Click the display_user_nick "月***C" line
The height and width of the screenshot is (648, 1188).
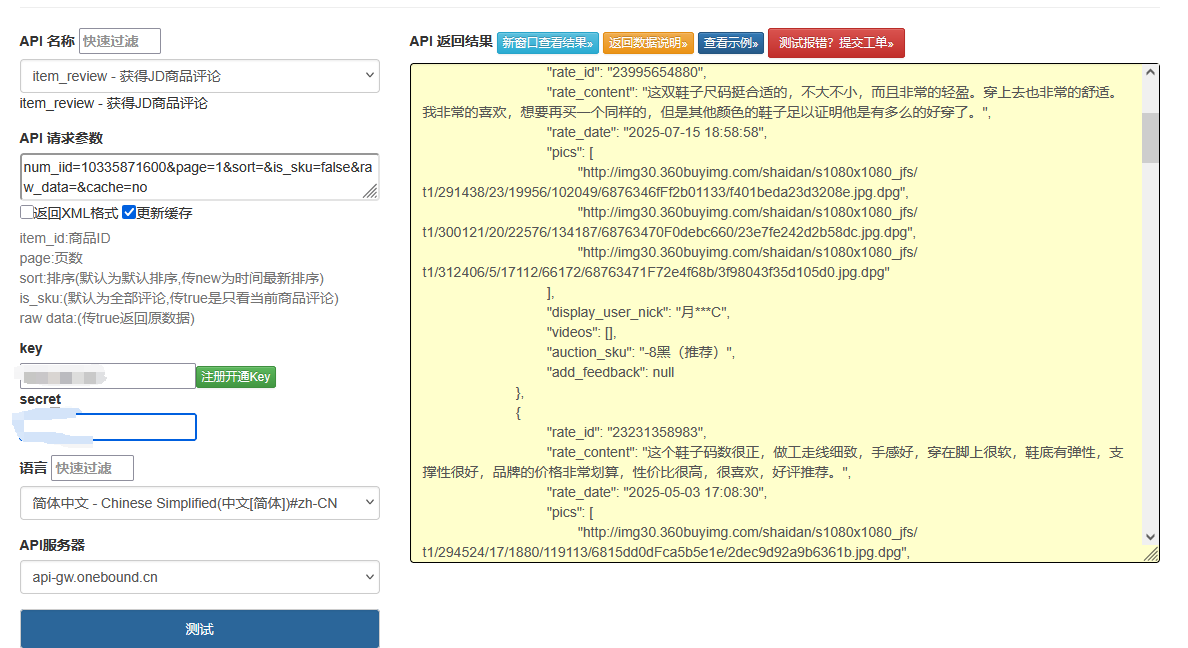point(638,312)
